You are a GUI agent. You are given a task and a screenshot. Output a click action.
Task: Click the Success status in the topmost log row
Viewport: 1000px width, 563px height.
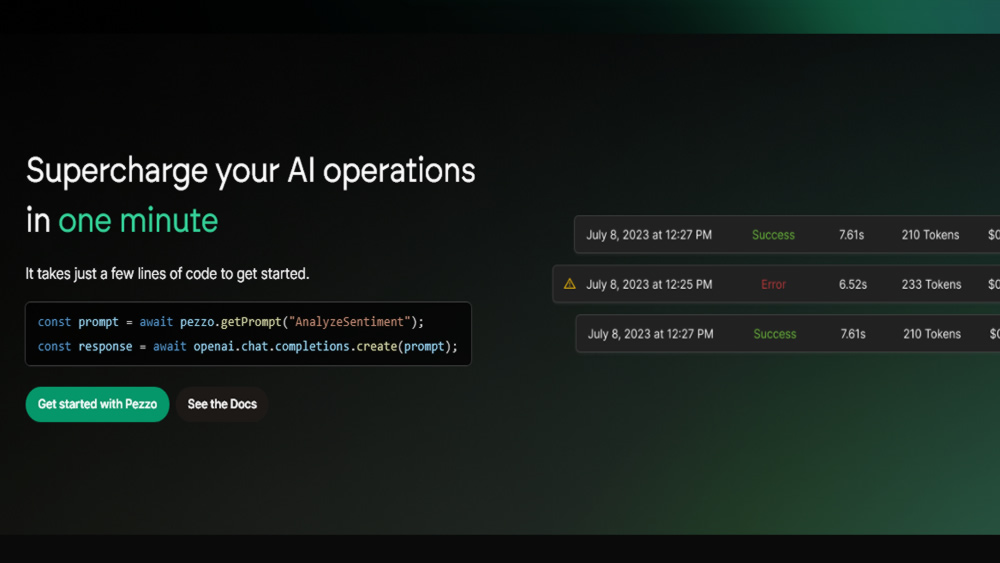[773, 235]
